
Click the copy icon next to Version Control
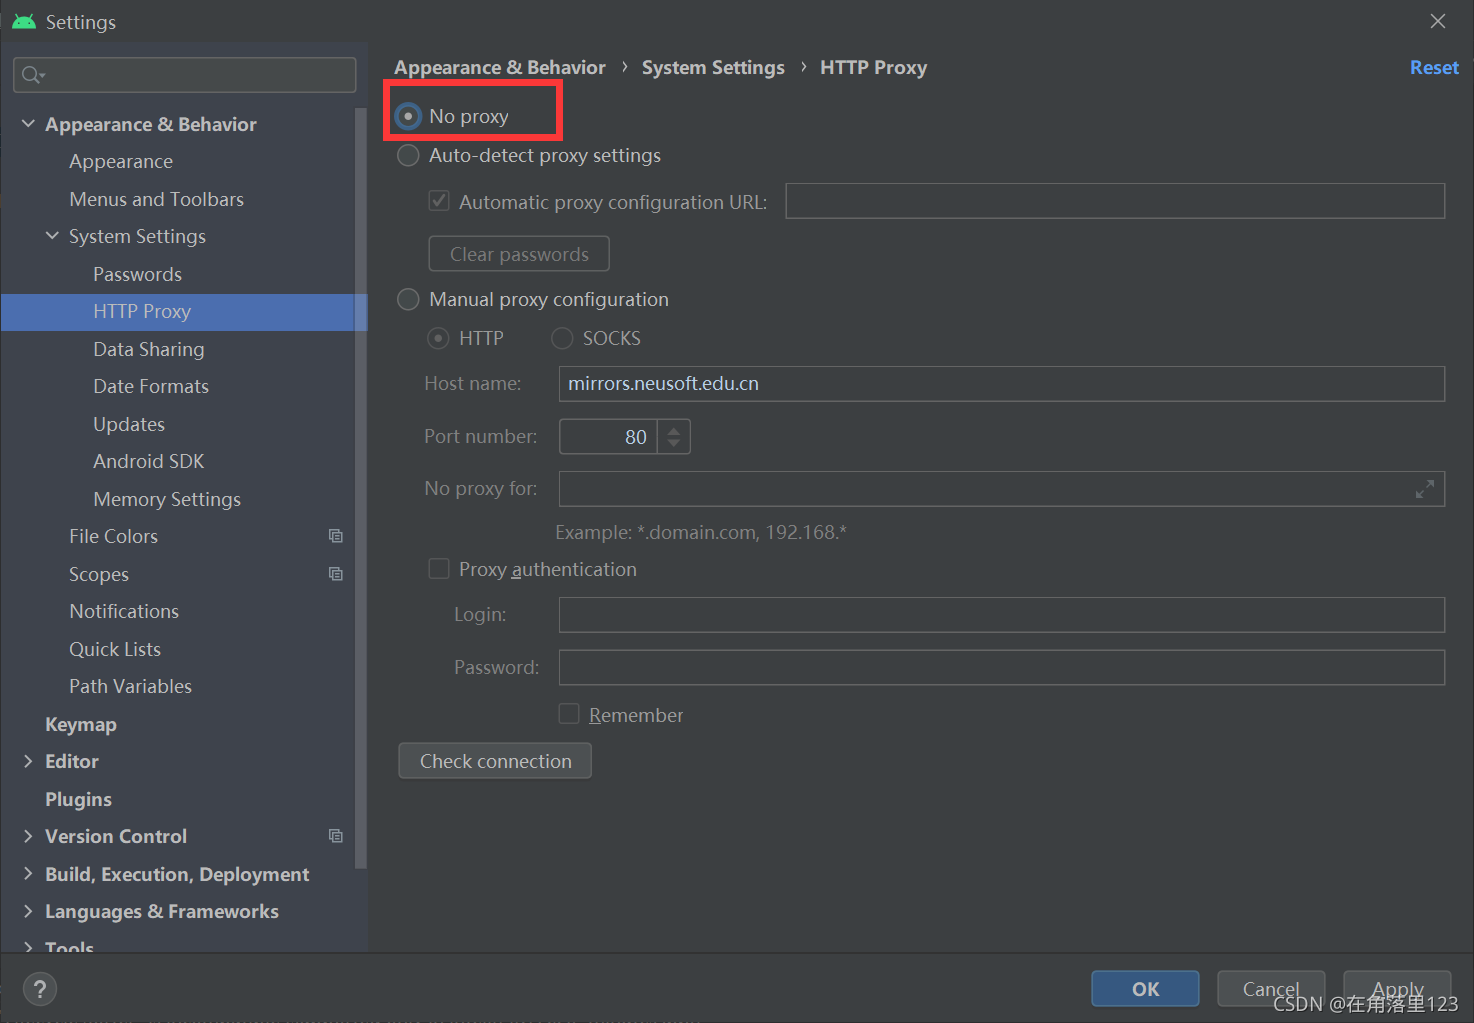pyautogui.click(x=336, y=836)
